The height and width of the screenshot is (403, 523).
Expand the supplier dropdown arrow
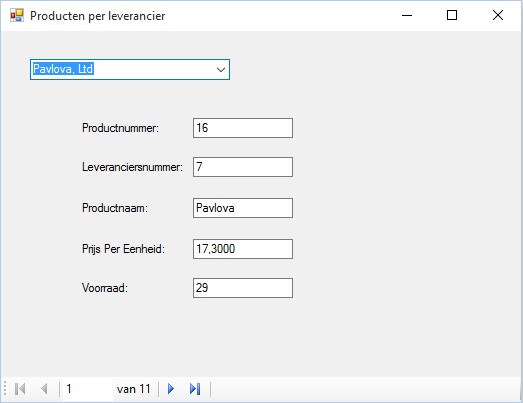(220, 69)
